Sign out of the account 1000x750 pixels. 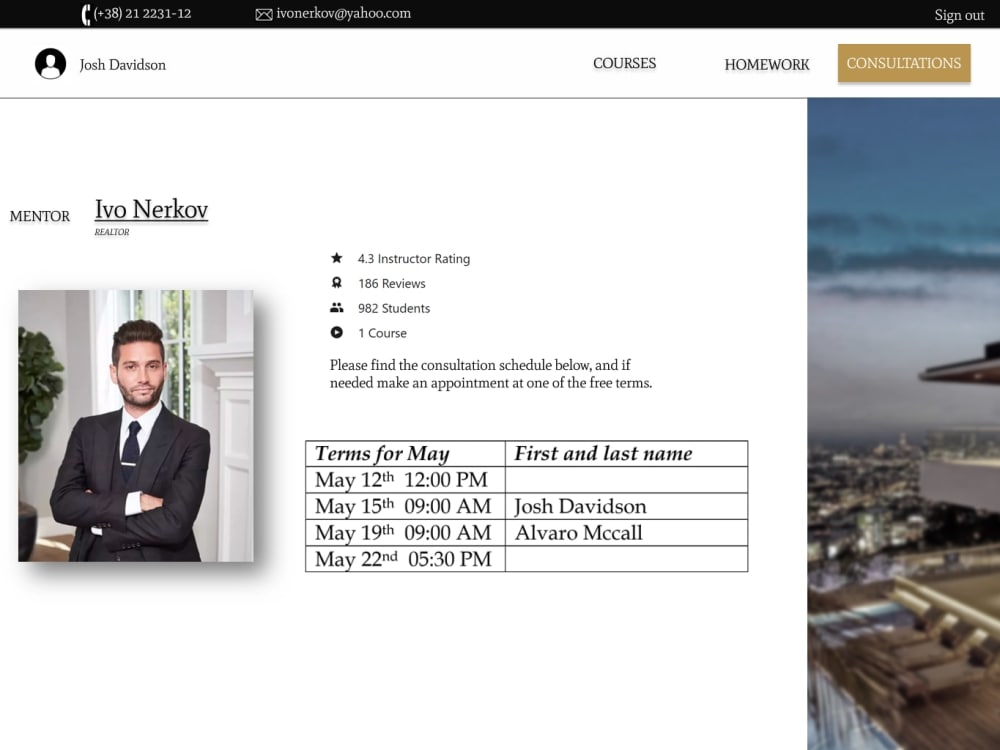[959, 15]
